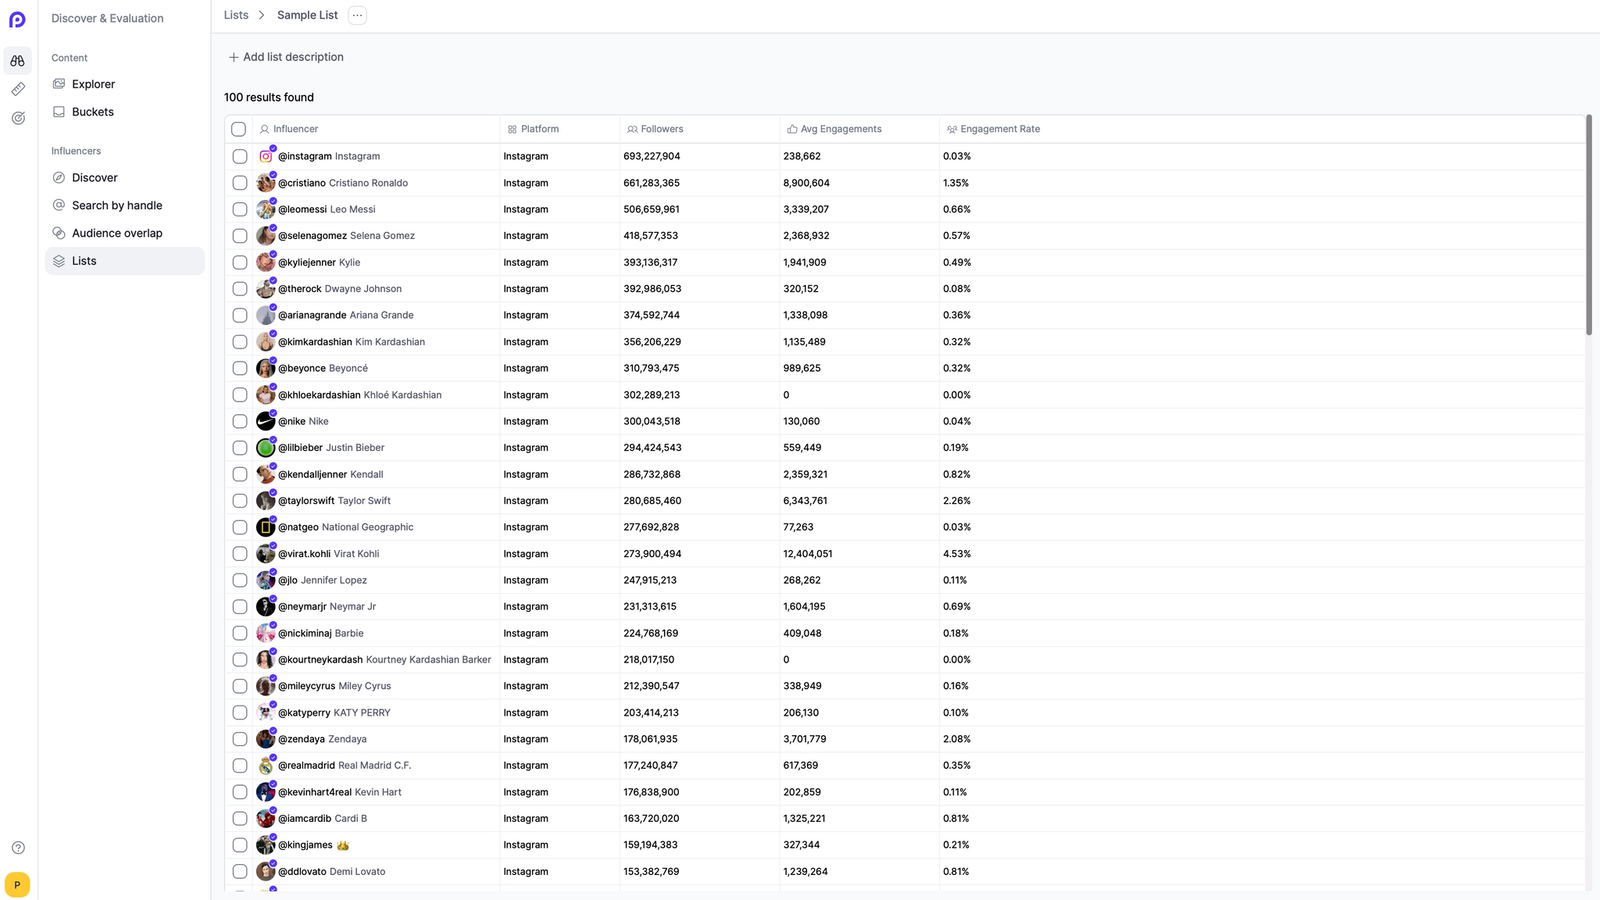Select the @taylorswift row checkbox
This screenshot has height=900, width=1600.
tap(240, 501)
